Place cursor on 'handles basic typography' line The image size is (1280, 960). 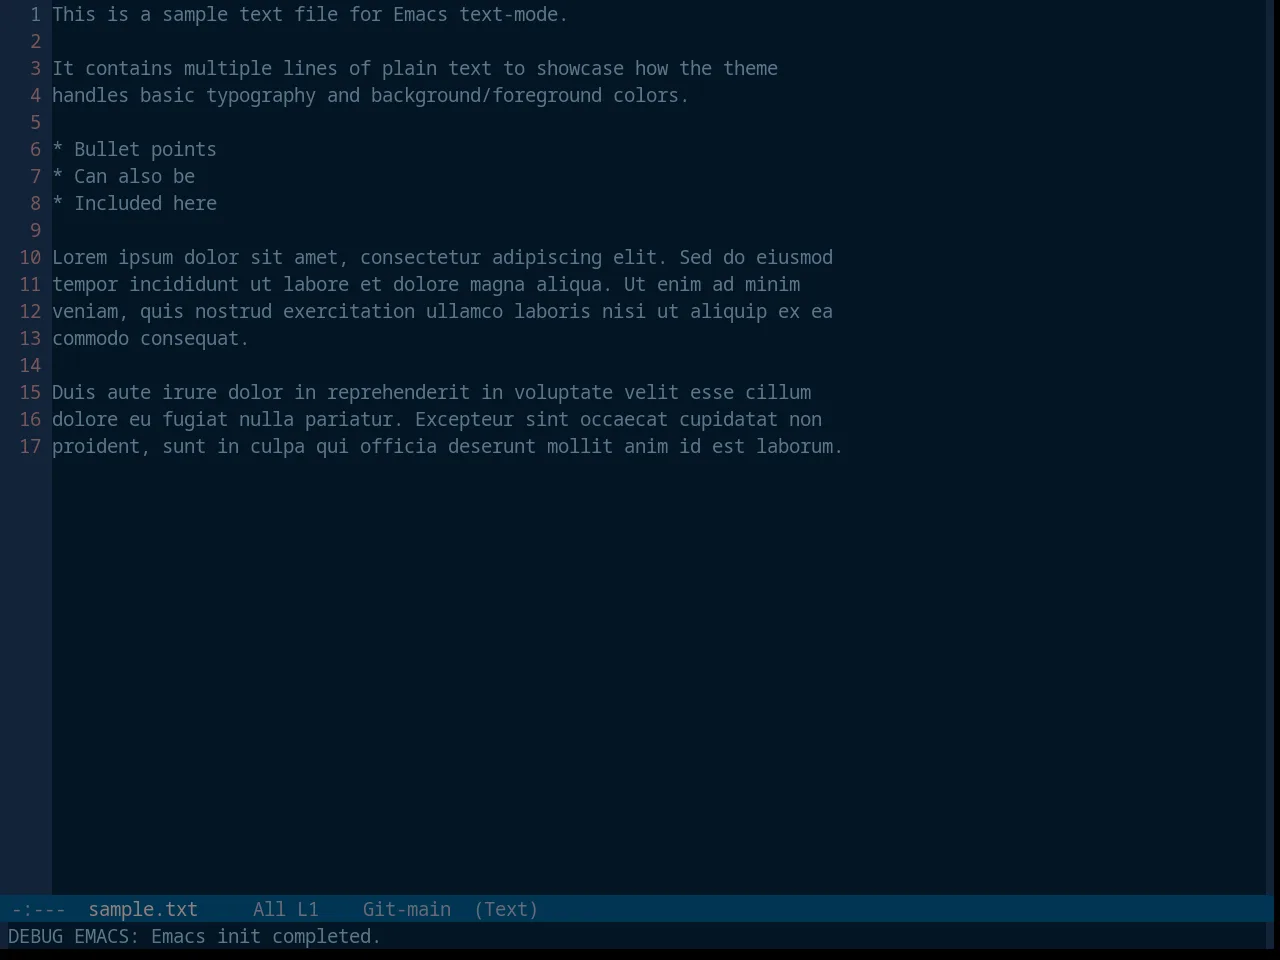(x=371, y=95)
